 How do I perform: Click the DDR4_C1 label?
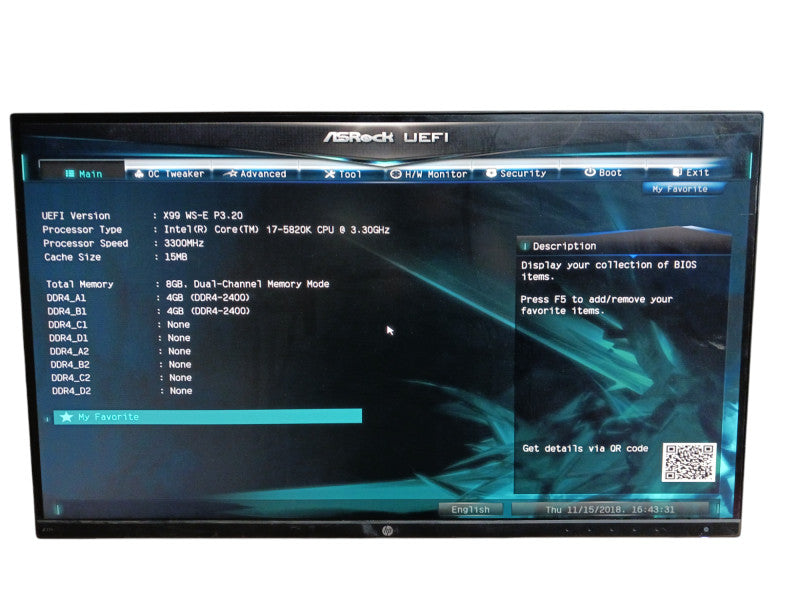coord(68,324)
